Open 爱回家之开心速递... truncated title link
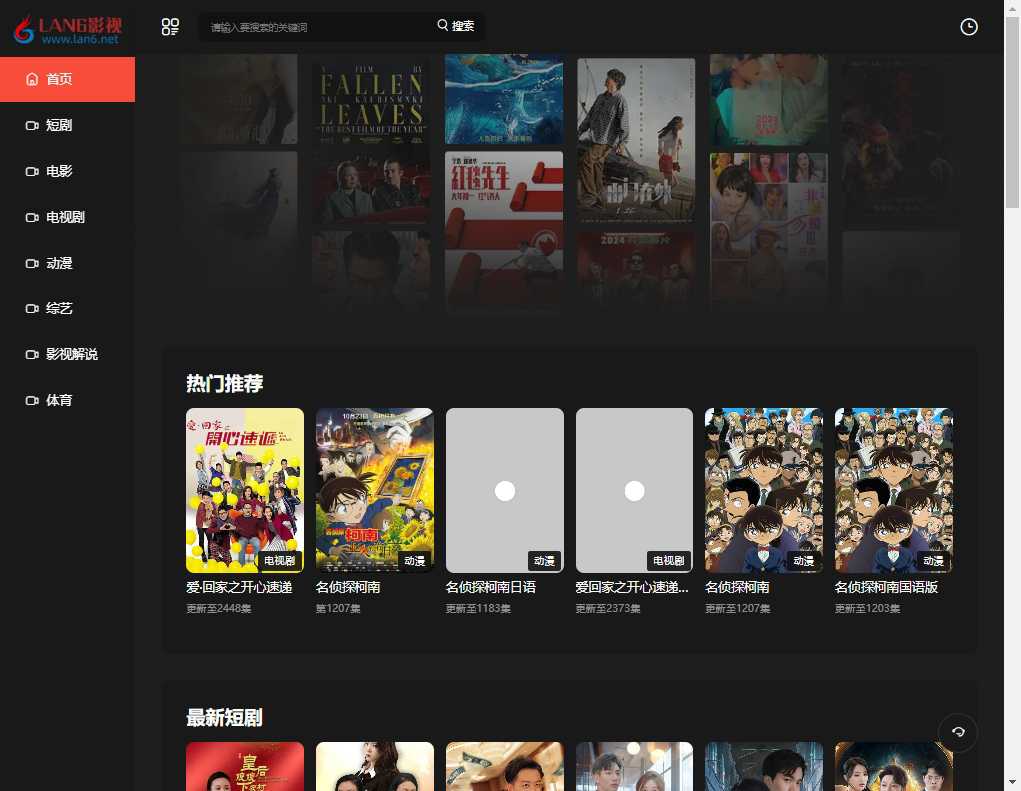 tap(632, 587)
